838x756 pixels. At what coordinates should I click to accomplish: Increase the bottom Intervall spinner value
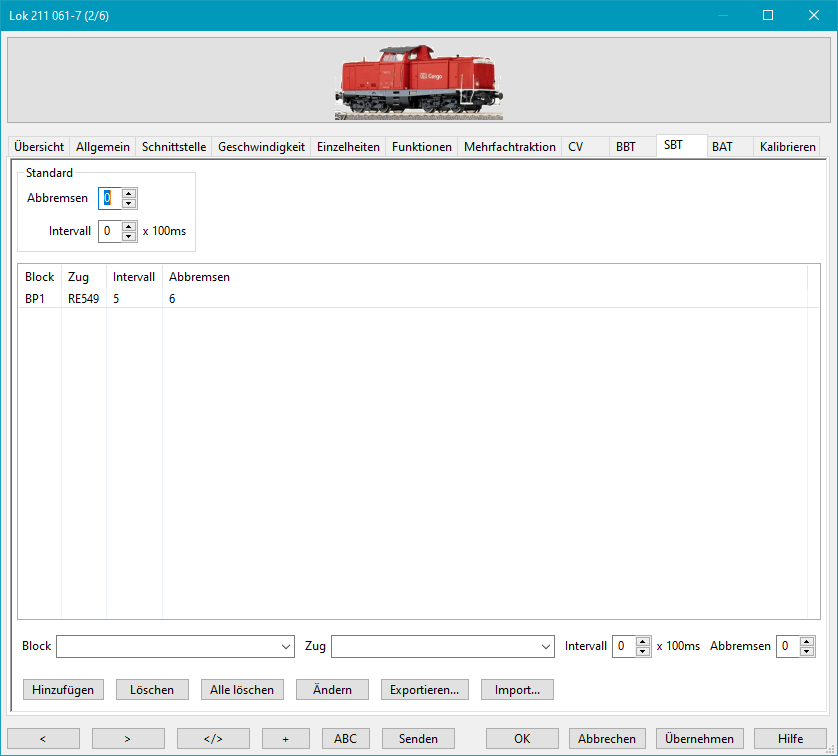642,641
